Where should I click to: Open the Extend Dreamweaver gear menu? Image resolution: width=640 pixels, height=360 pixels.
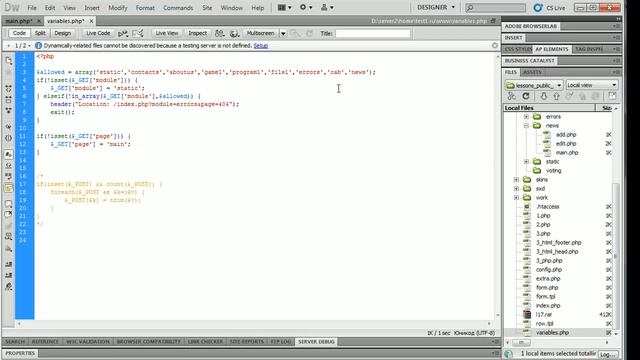tap(306, 7)
